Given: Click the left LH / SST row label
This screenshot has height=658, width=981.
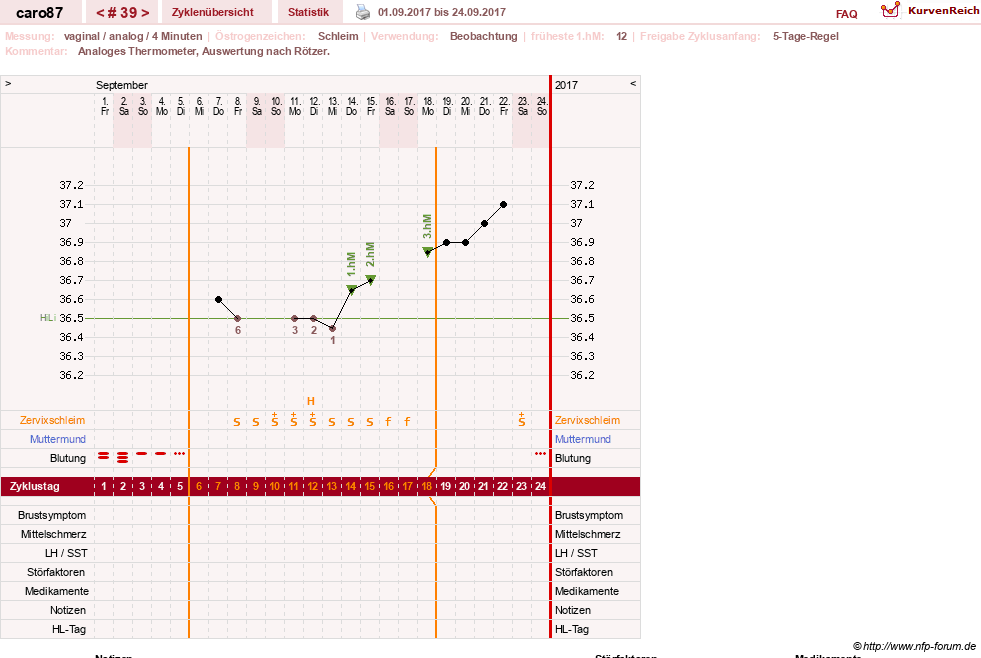Looking at the screenshot, I should (x=66, y=553).
